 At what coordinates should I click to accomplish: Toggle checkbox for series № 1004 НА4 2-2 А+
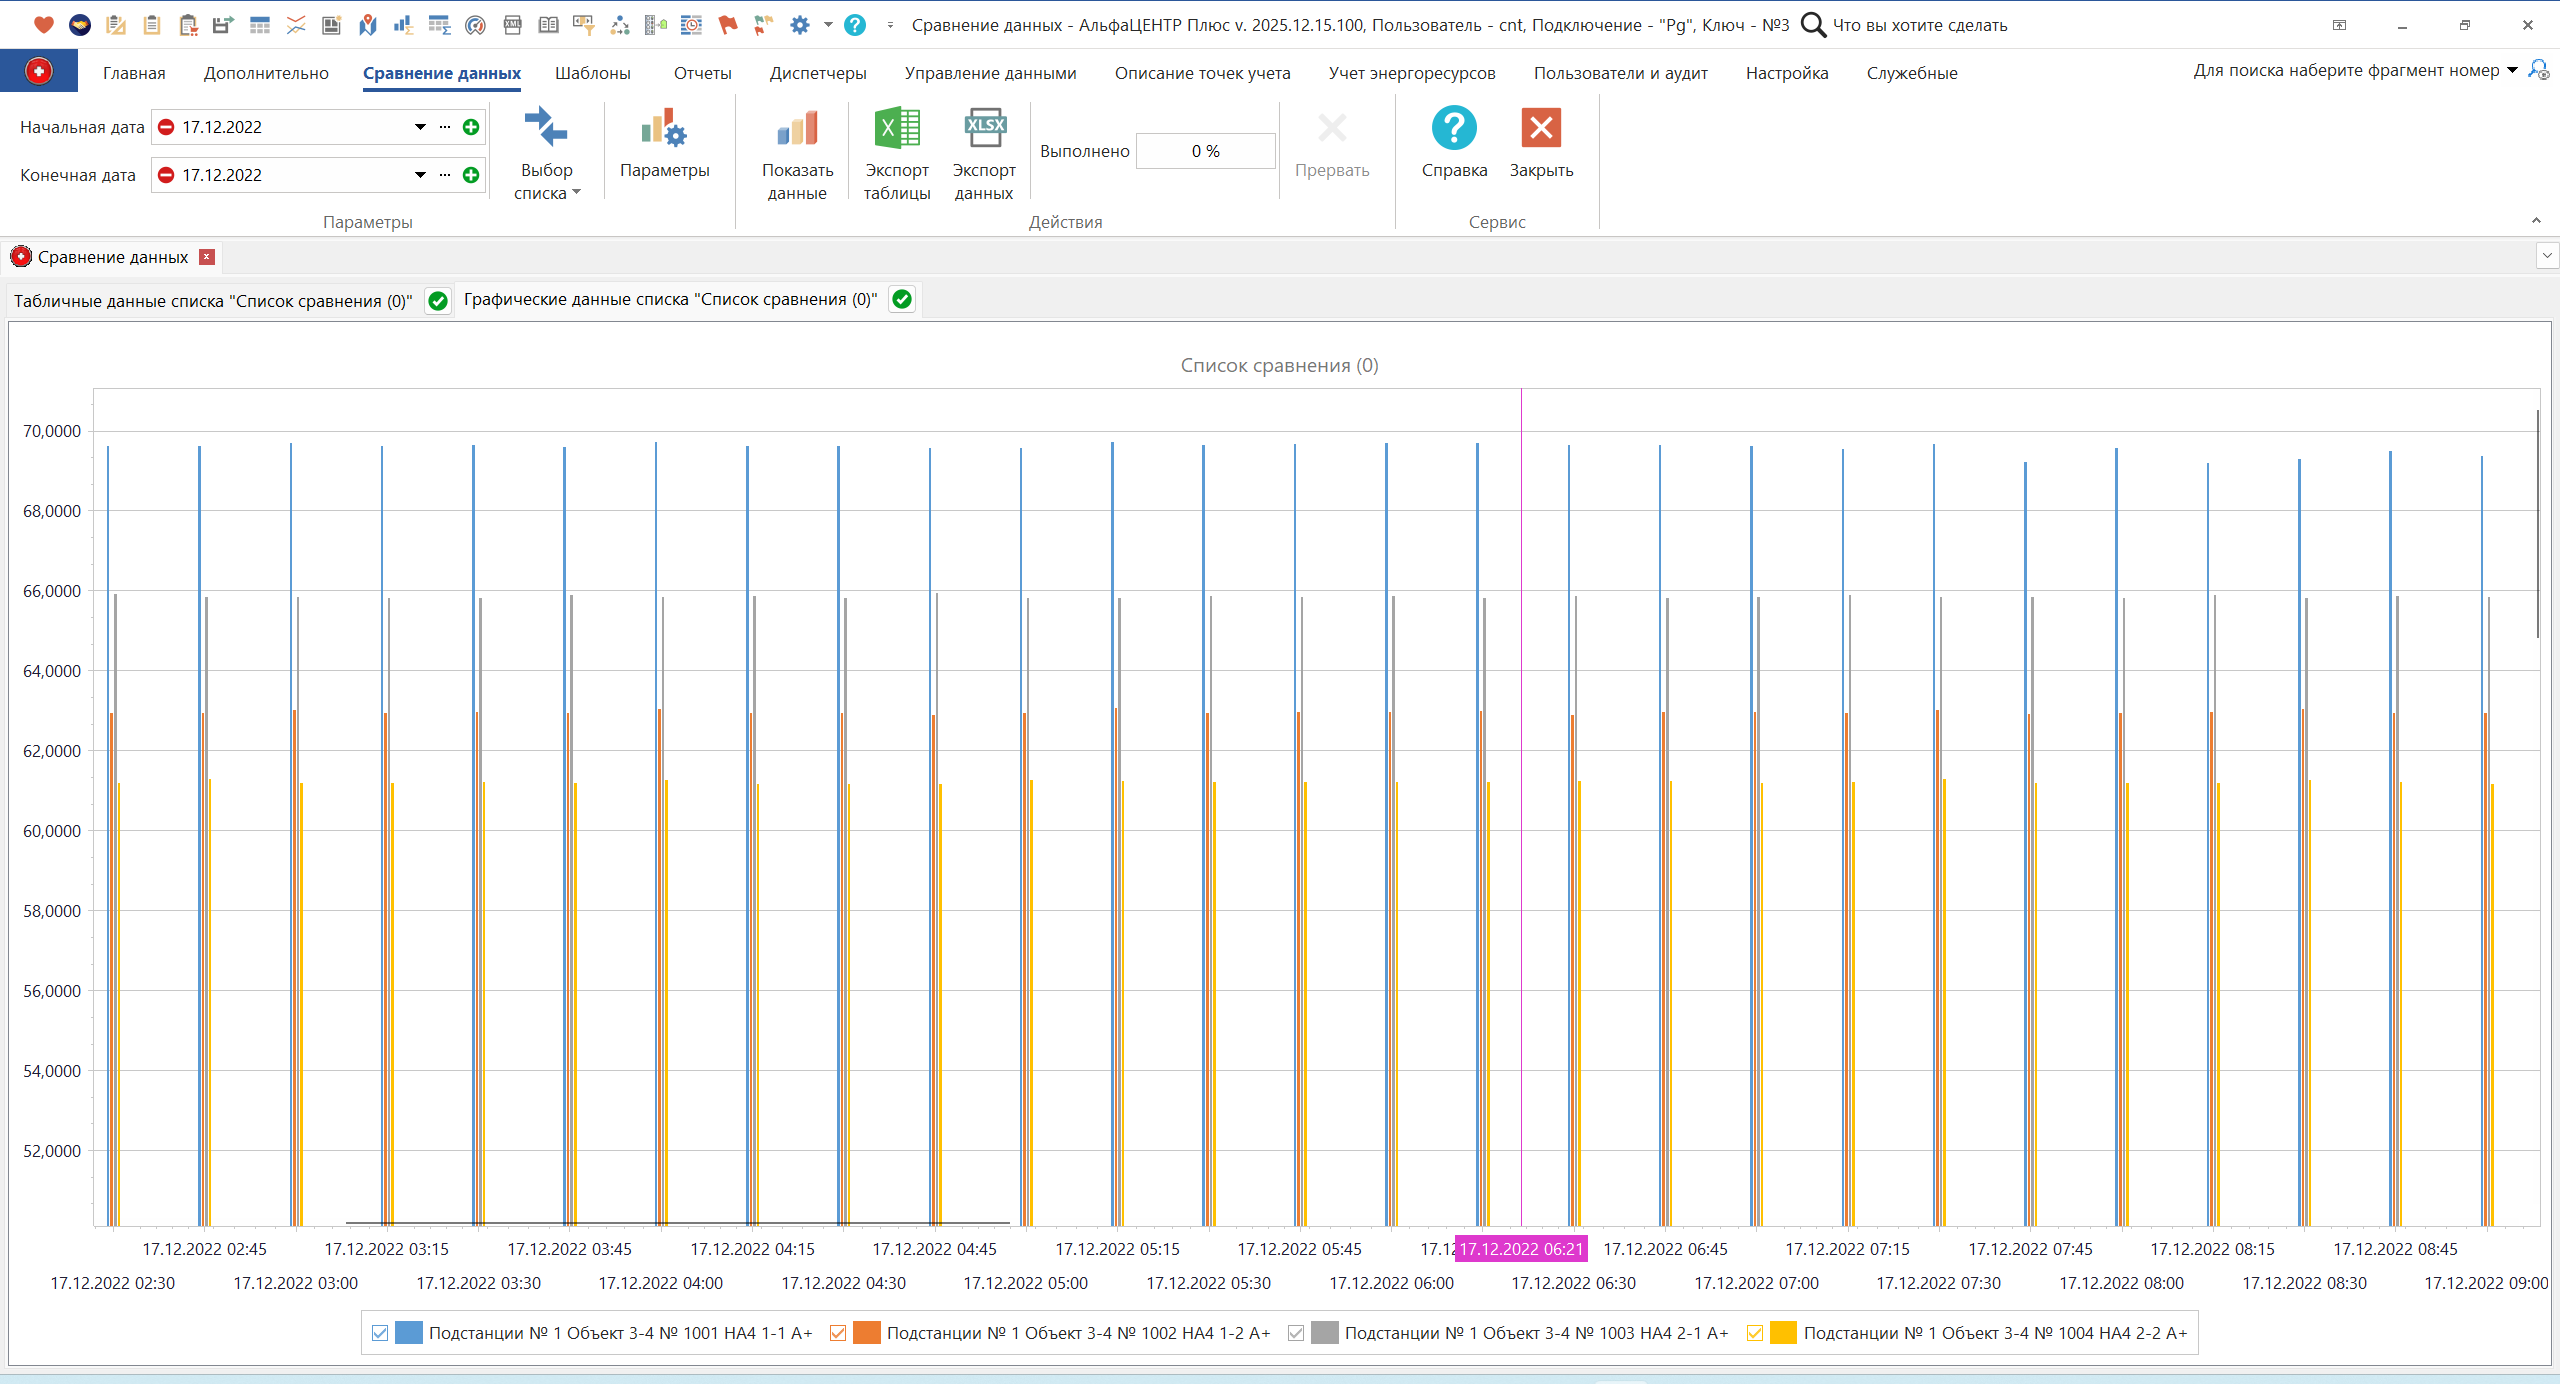point(1755,1333)
